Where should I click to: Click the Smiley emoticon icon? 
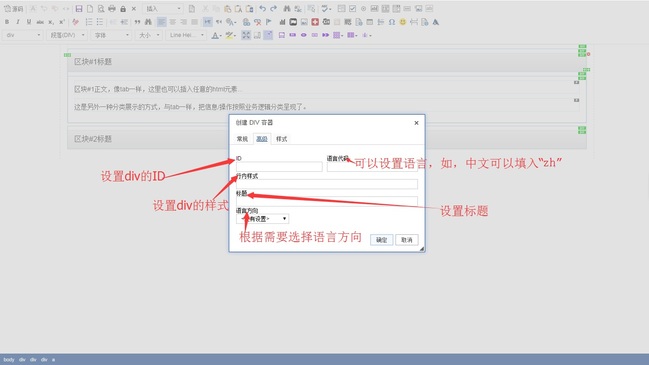[x=403, y=22]
